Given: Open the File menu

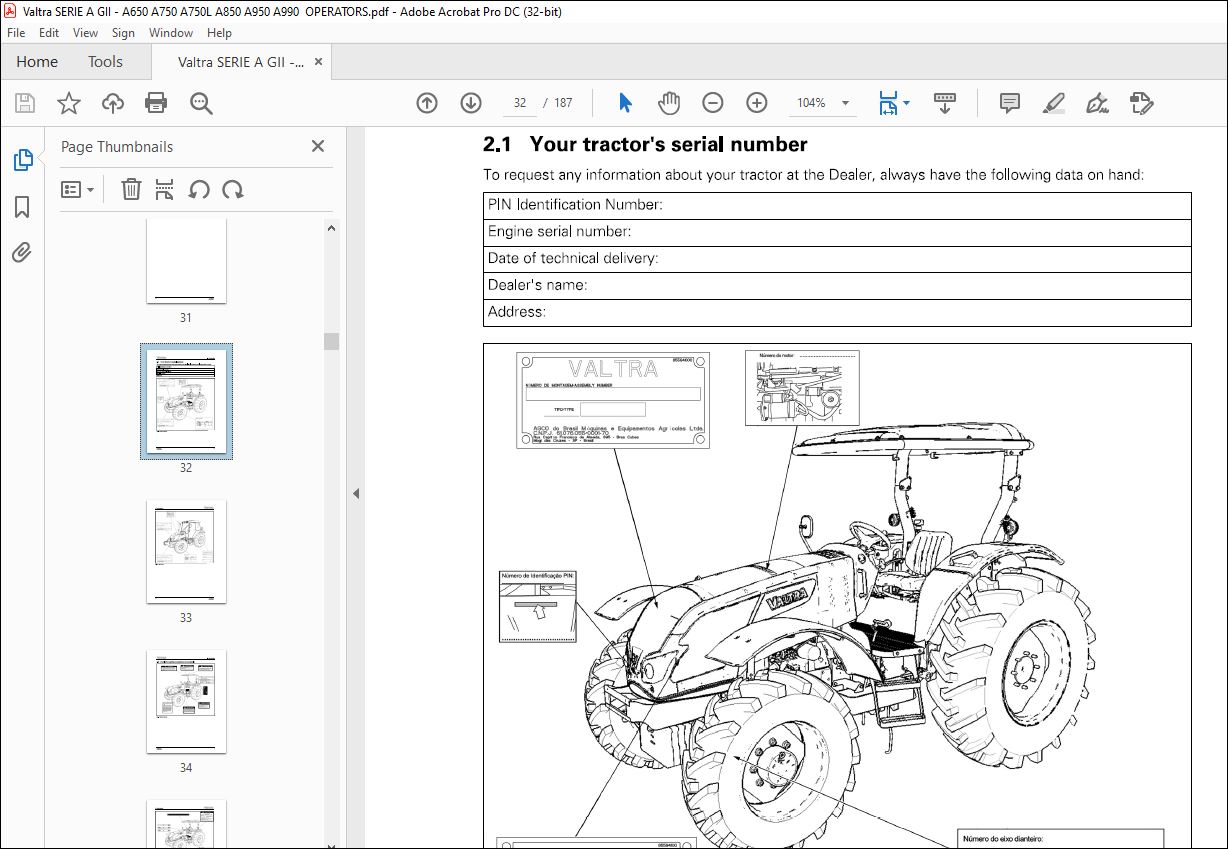Looking at the screenshot, I should point(16,33).
